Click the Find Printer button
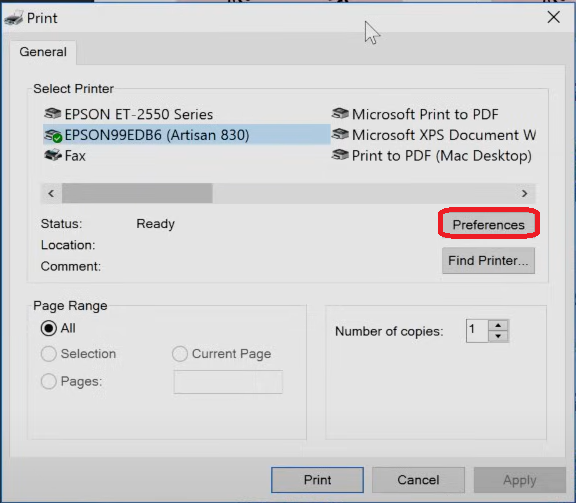This screenshot has height=503, width=576. [x=488, y=261]
